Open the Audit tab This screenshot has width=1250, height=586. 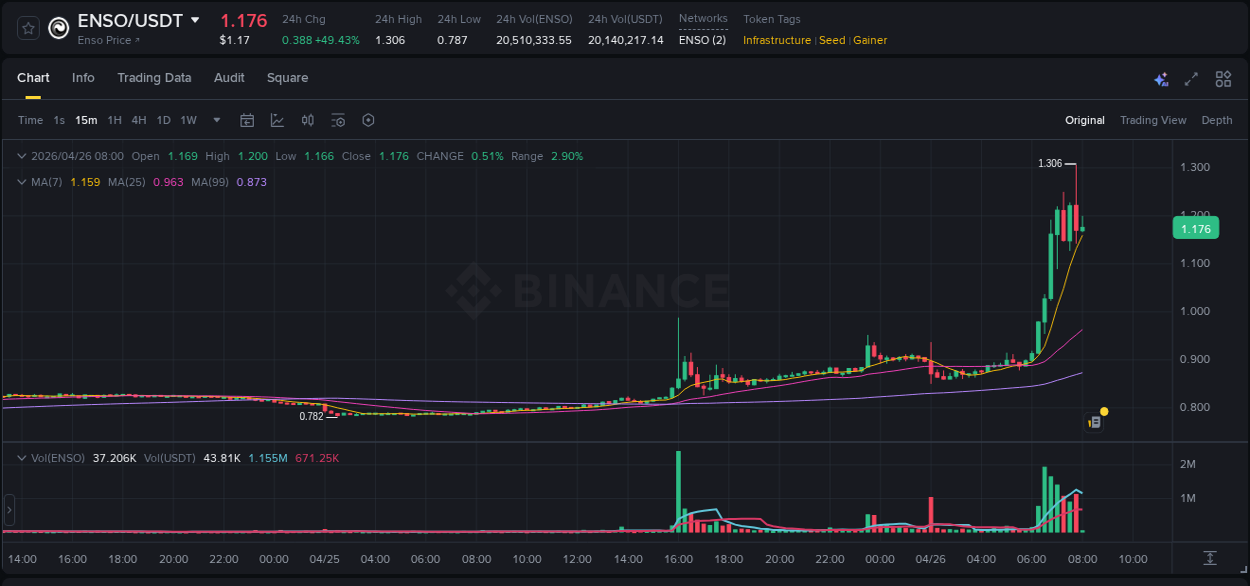coord(229,78)
